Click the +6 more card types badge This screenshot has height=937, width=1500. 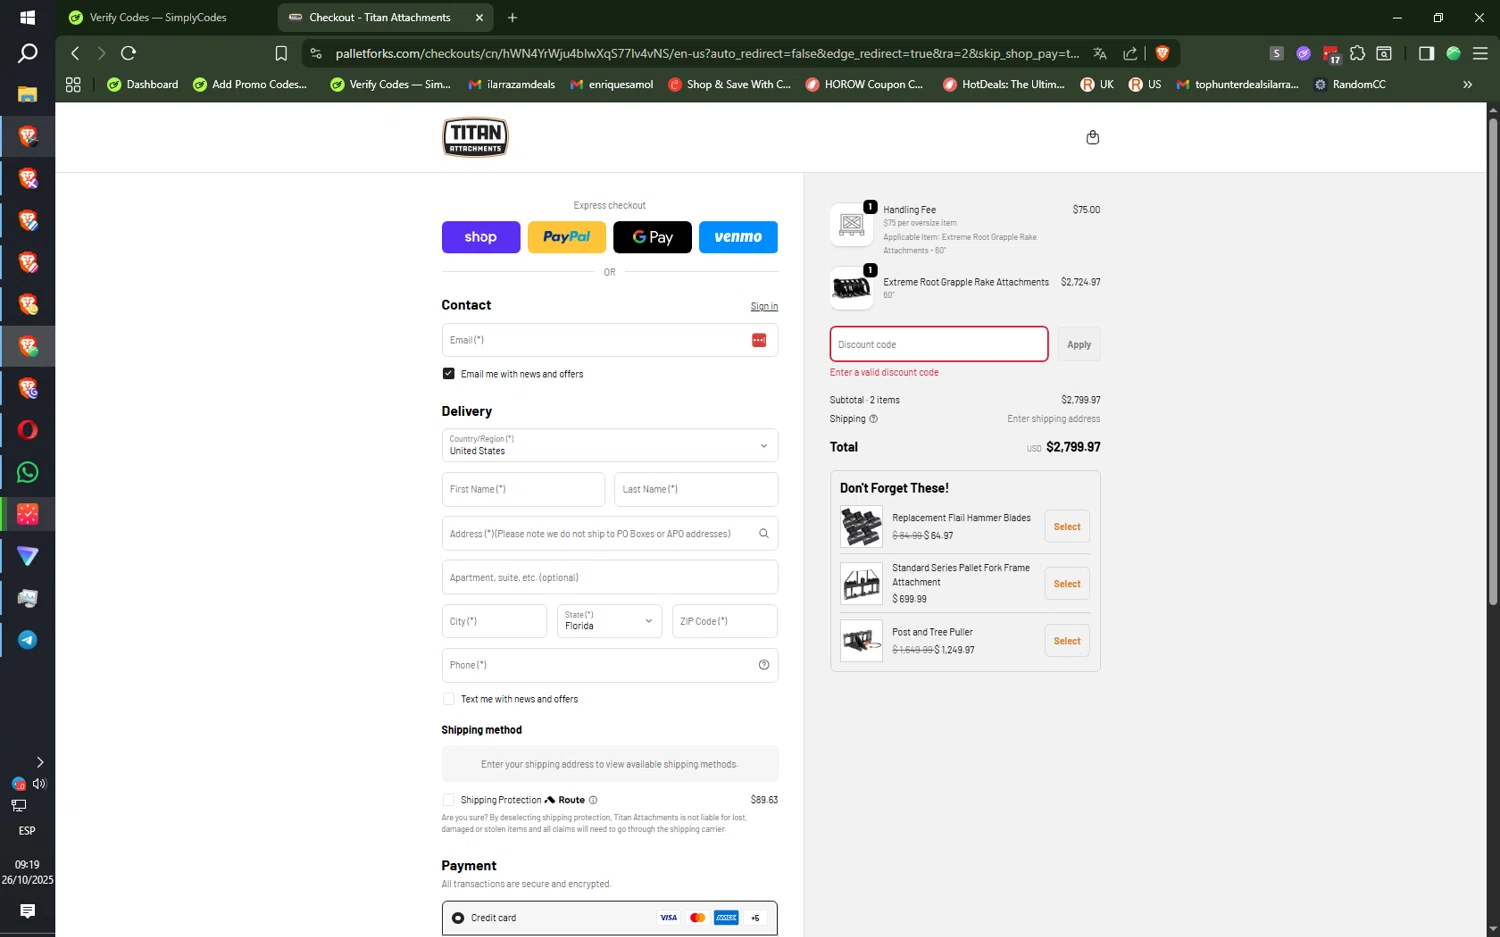[x=755, y=918]
